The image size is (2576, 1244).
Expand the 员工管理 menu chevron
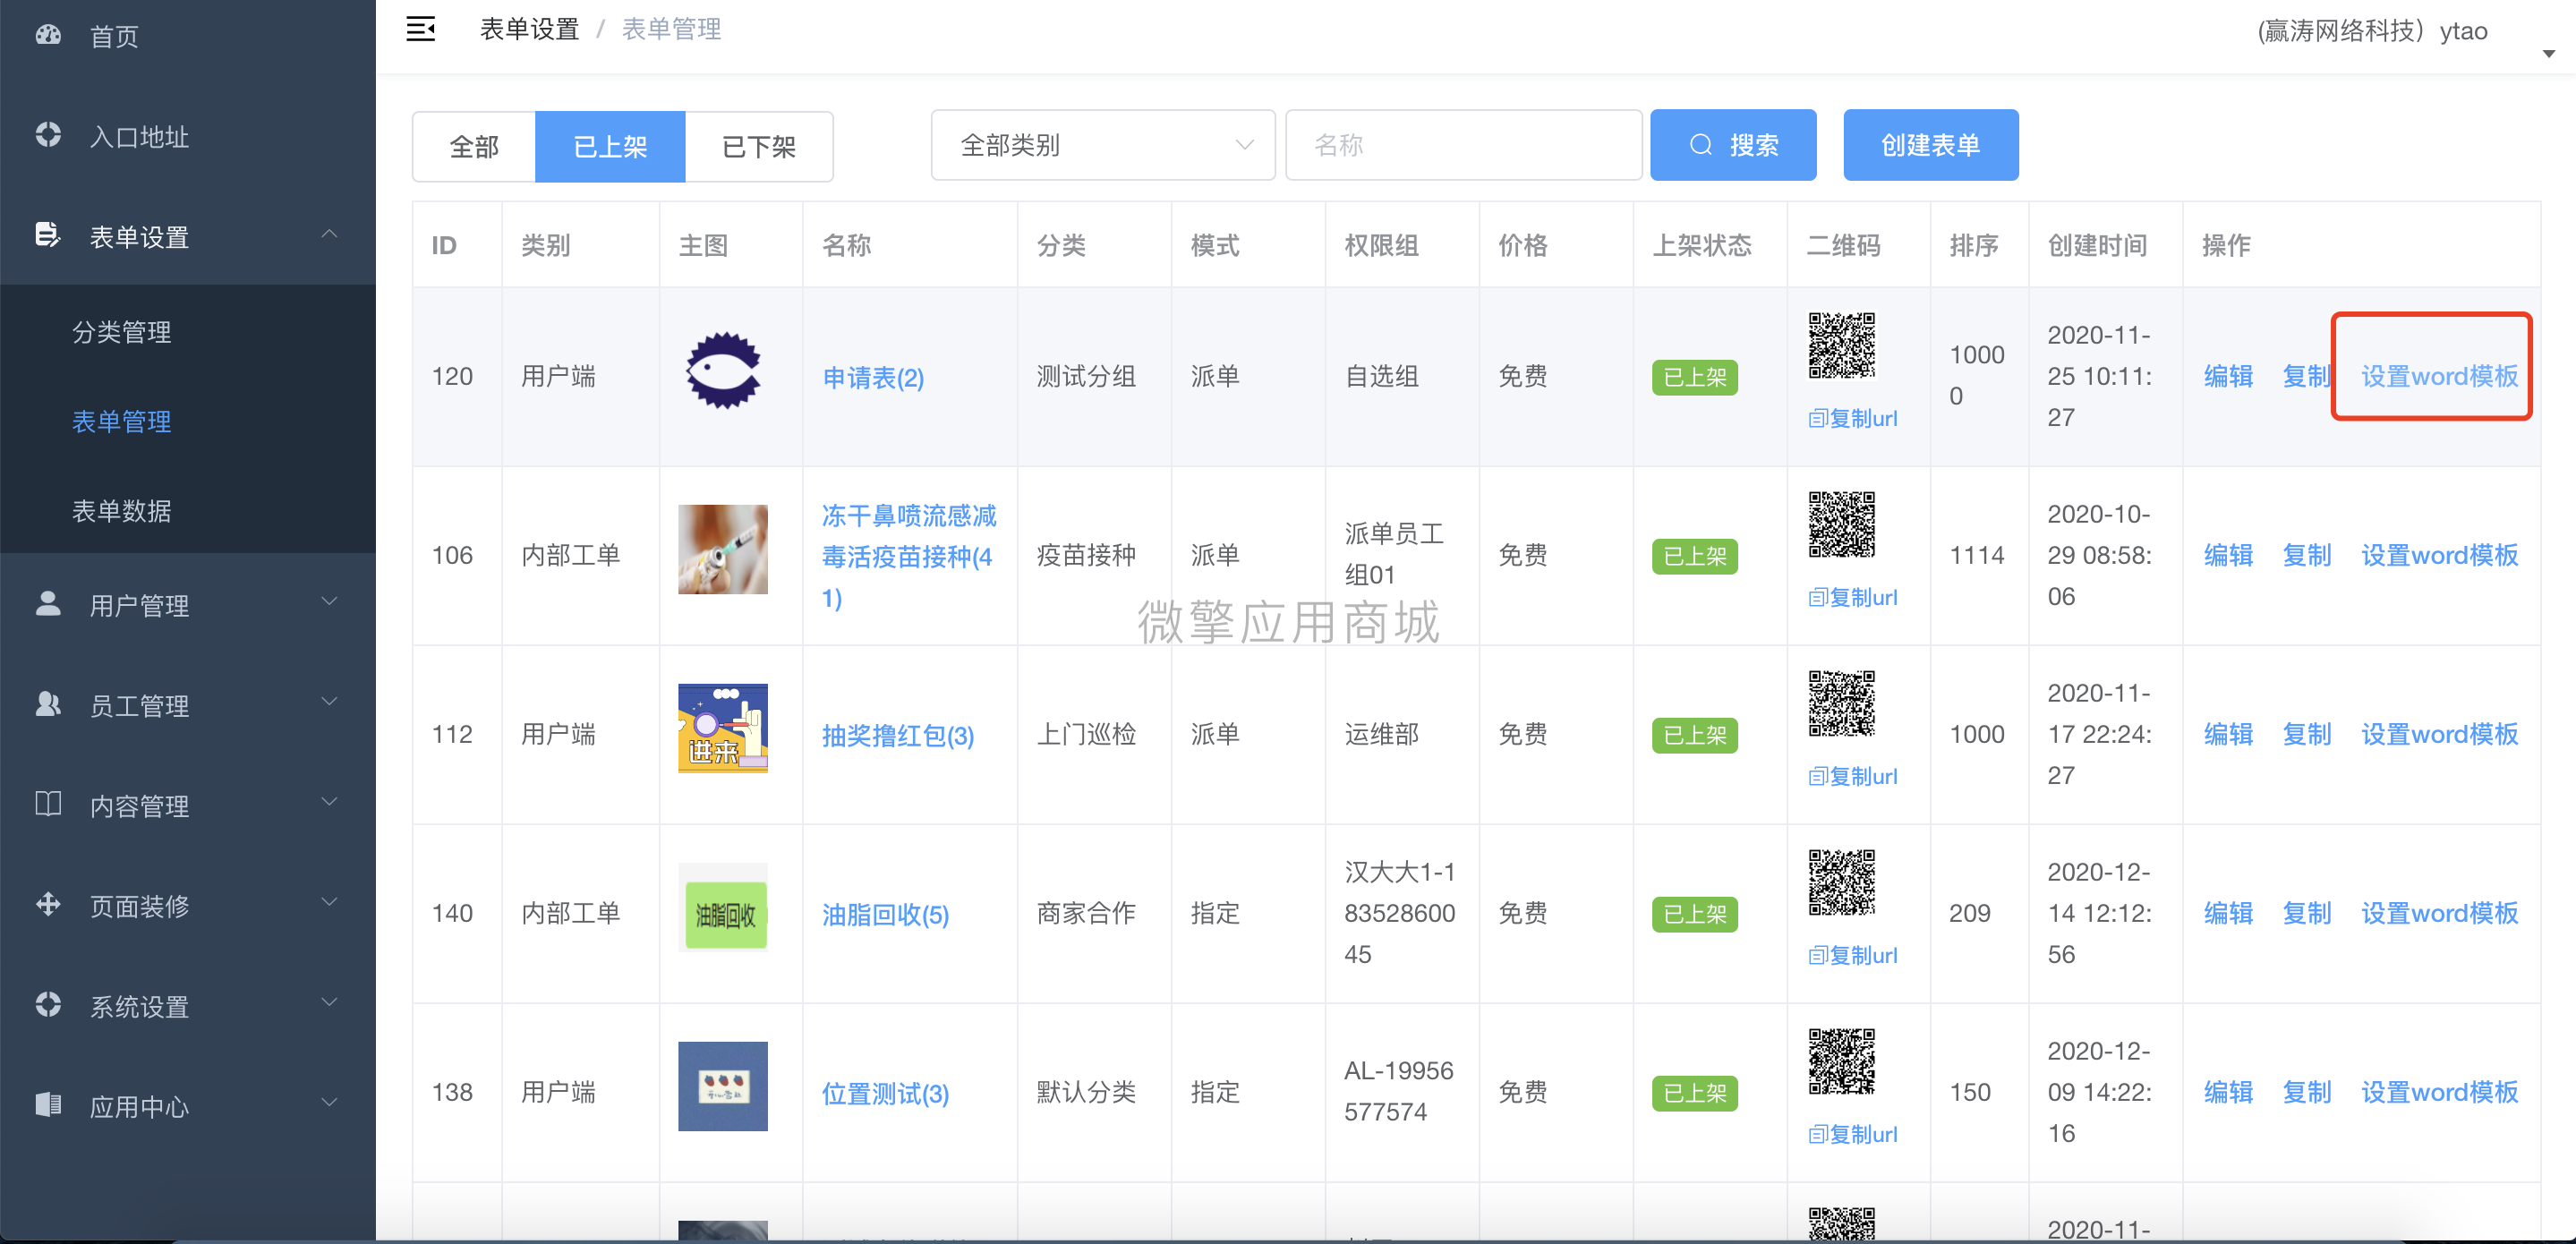[x=329, y=702]
